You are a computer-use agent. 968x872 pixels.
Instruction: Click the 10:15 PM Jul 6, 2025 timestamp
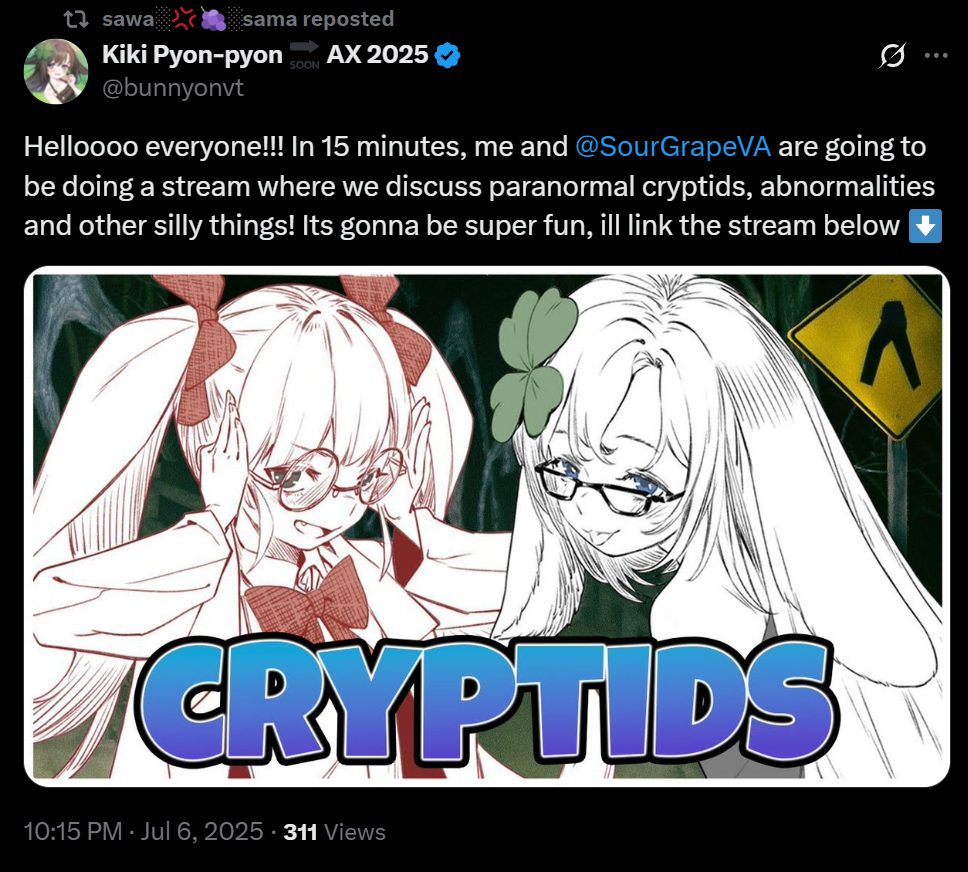[143, 831]
